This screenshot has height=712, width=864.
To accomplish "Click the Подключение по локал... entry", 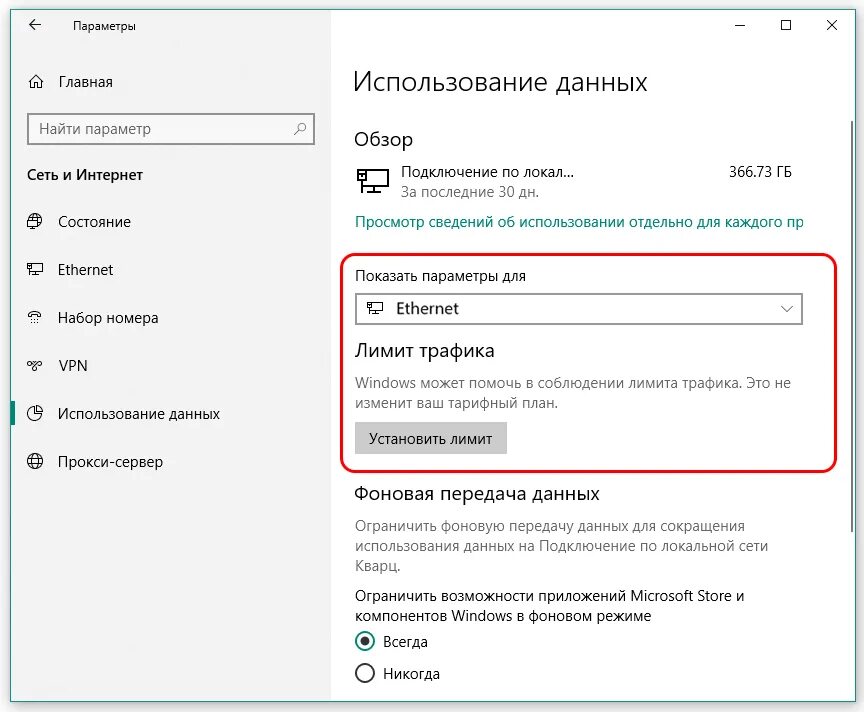I will pyautogui.click(x=488, y=171).
